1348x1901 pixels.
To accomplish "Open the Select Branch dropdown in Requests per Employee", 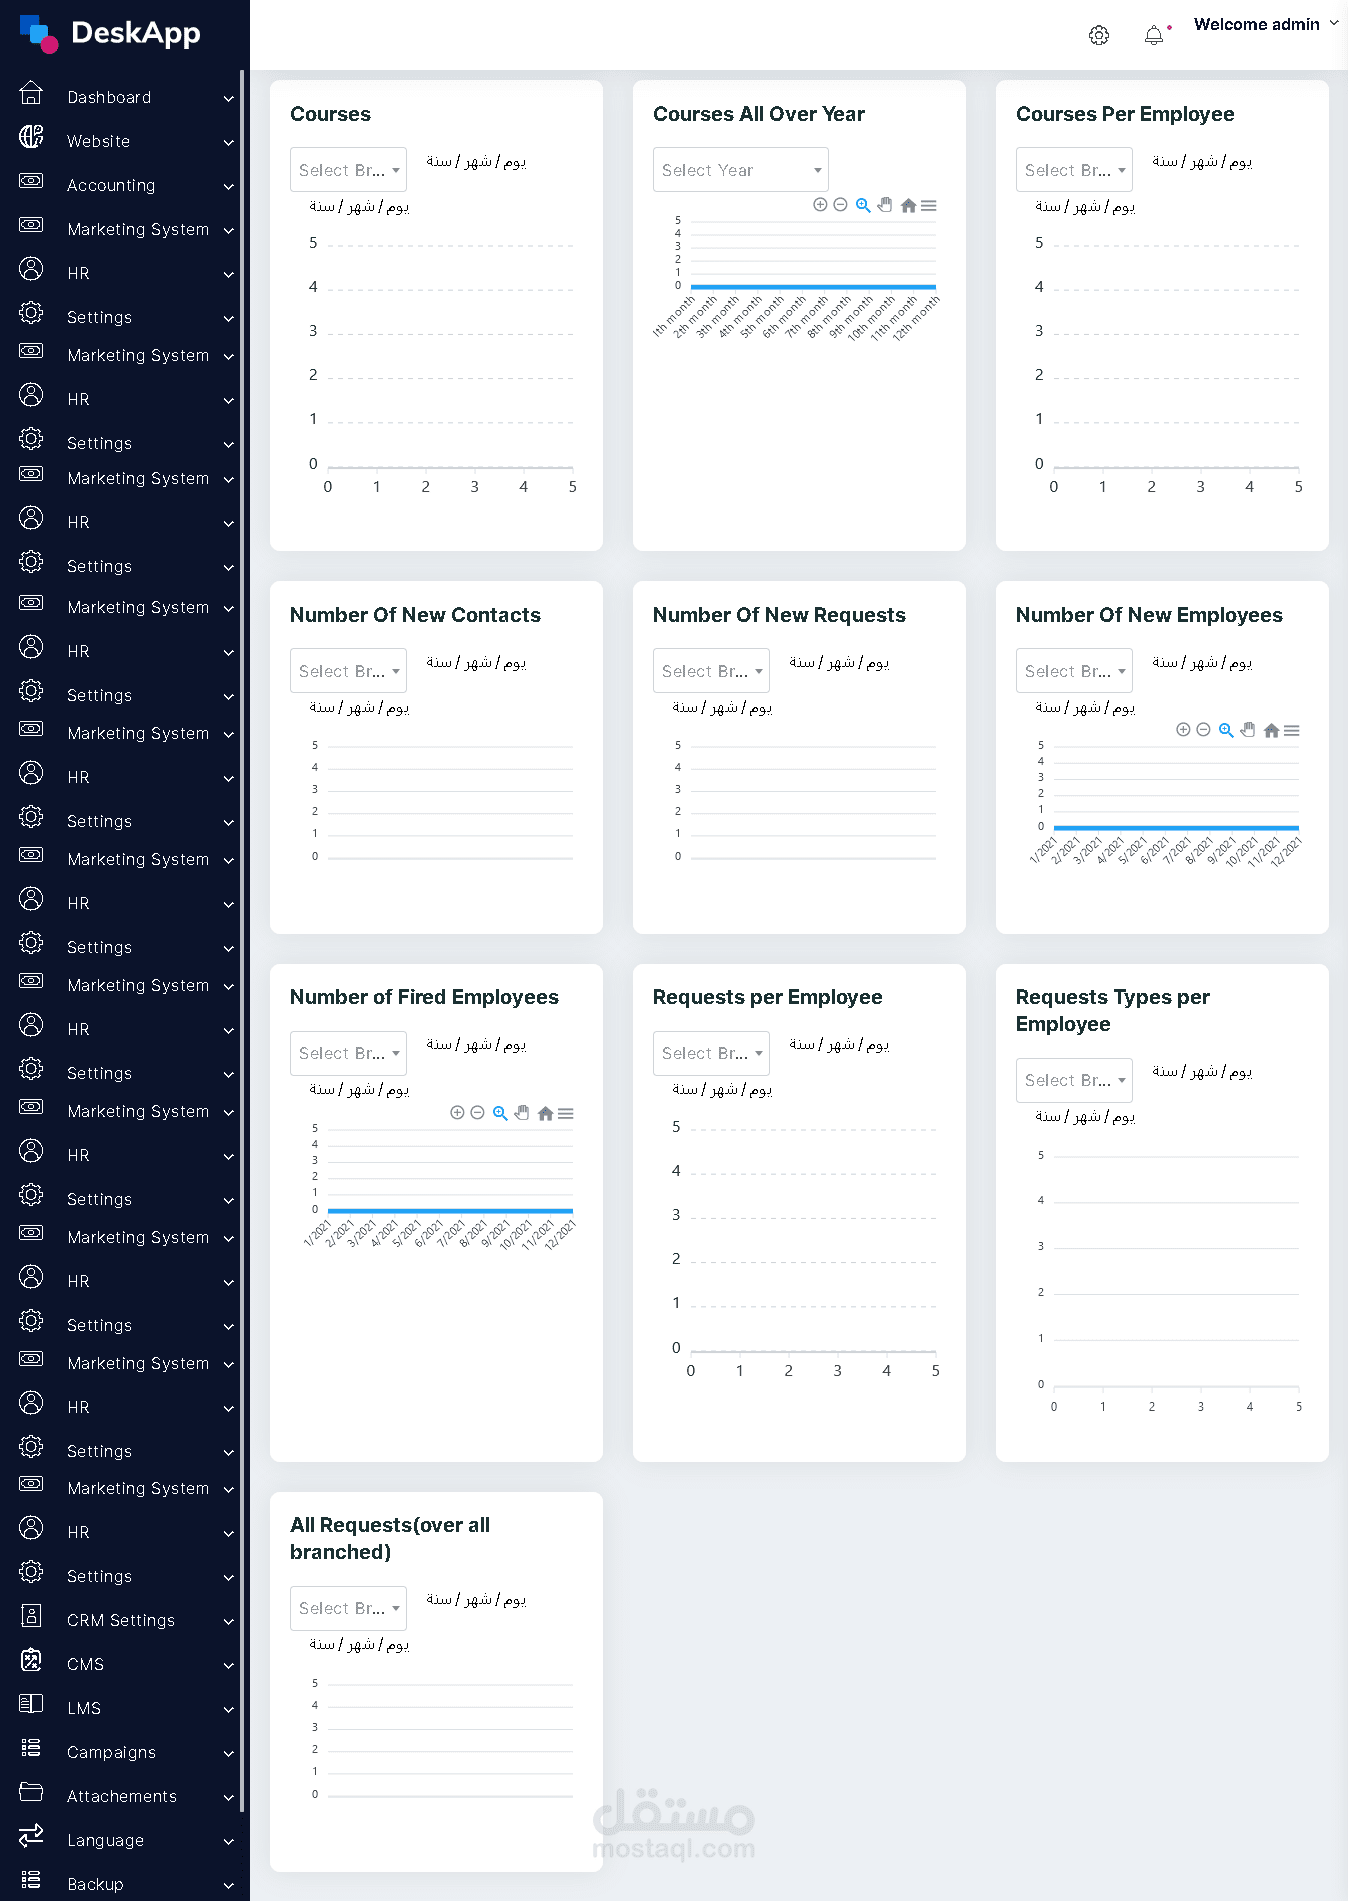I will [711, 1053].
